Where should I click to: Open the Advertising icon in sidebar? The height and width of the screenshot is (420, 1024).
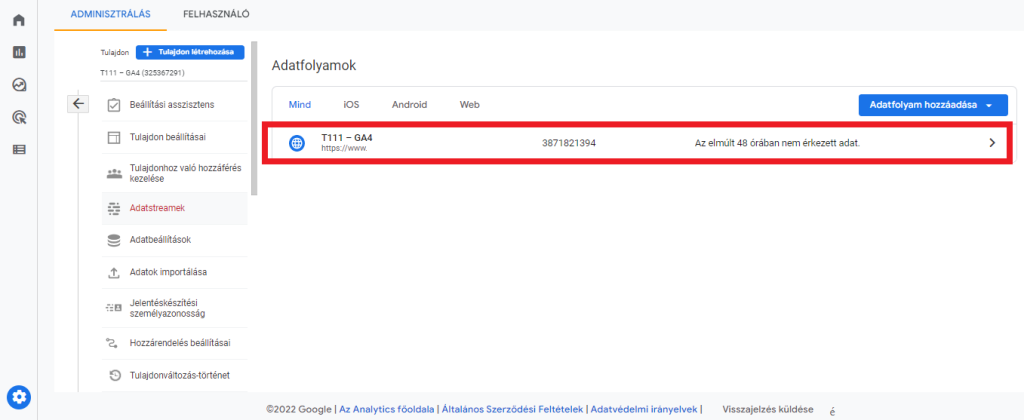pyautogui.click(x=19, y=117)
